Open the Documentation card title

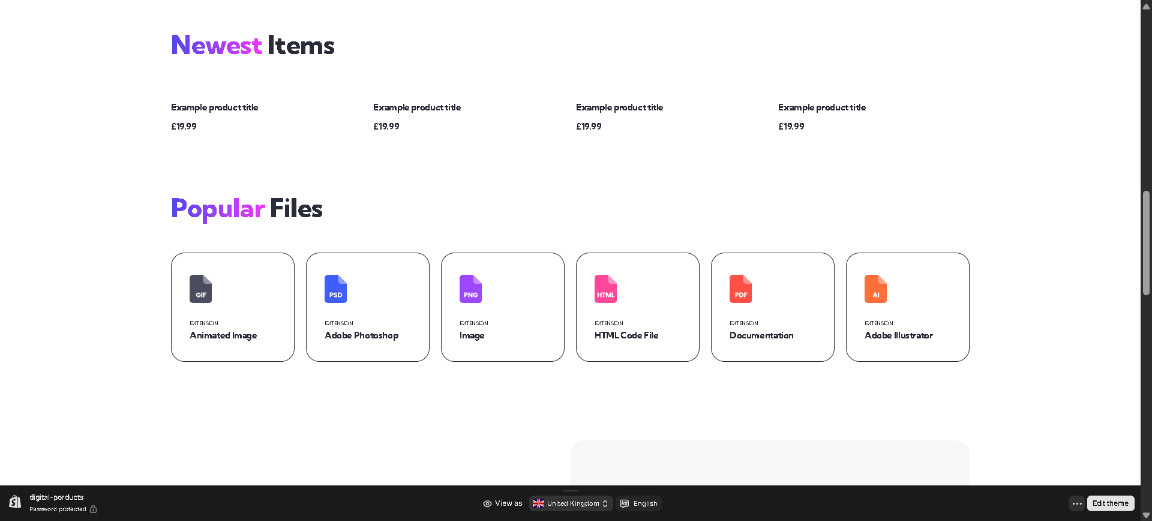(761, 336)
